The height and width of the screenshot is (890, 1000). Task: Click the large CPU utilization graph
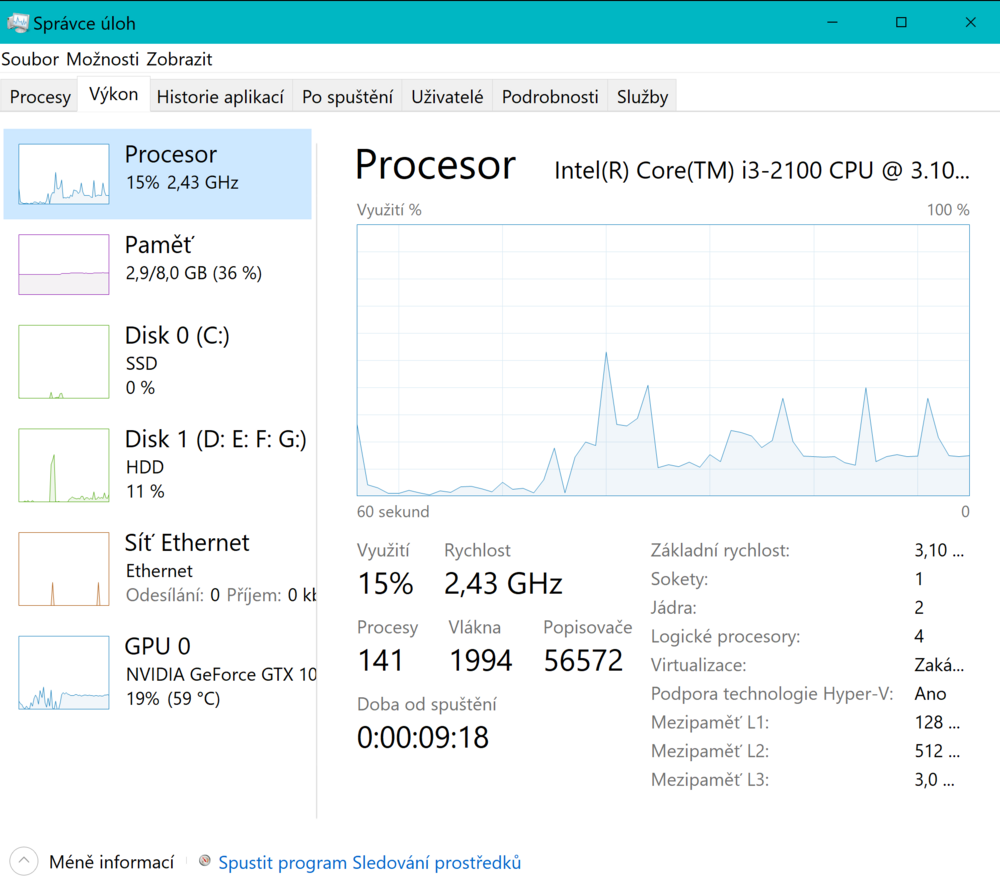coord(662,360)
